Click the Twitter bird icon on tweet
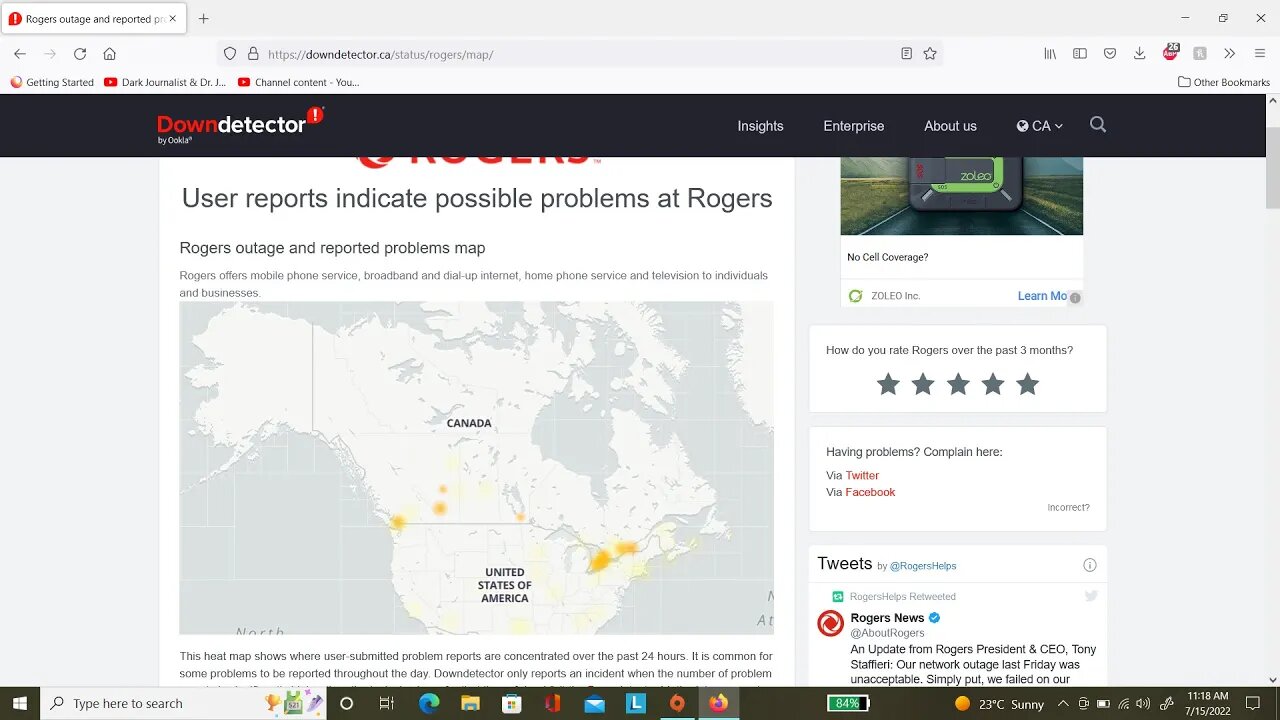Screen dimensions: 1280x720 pyautogui.click(x=1091, y=596)
